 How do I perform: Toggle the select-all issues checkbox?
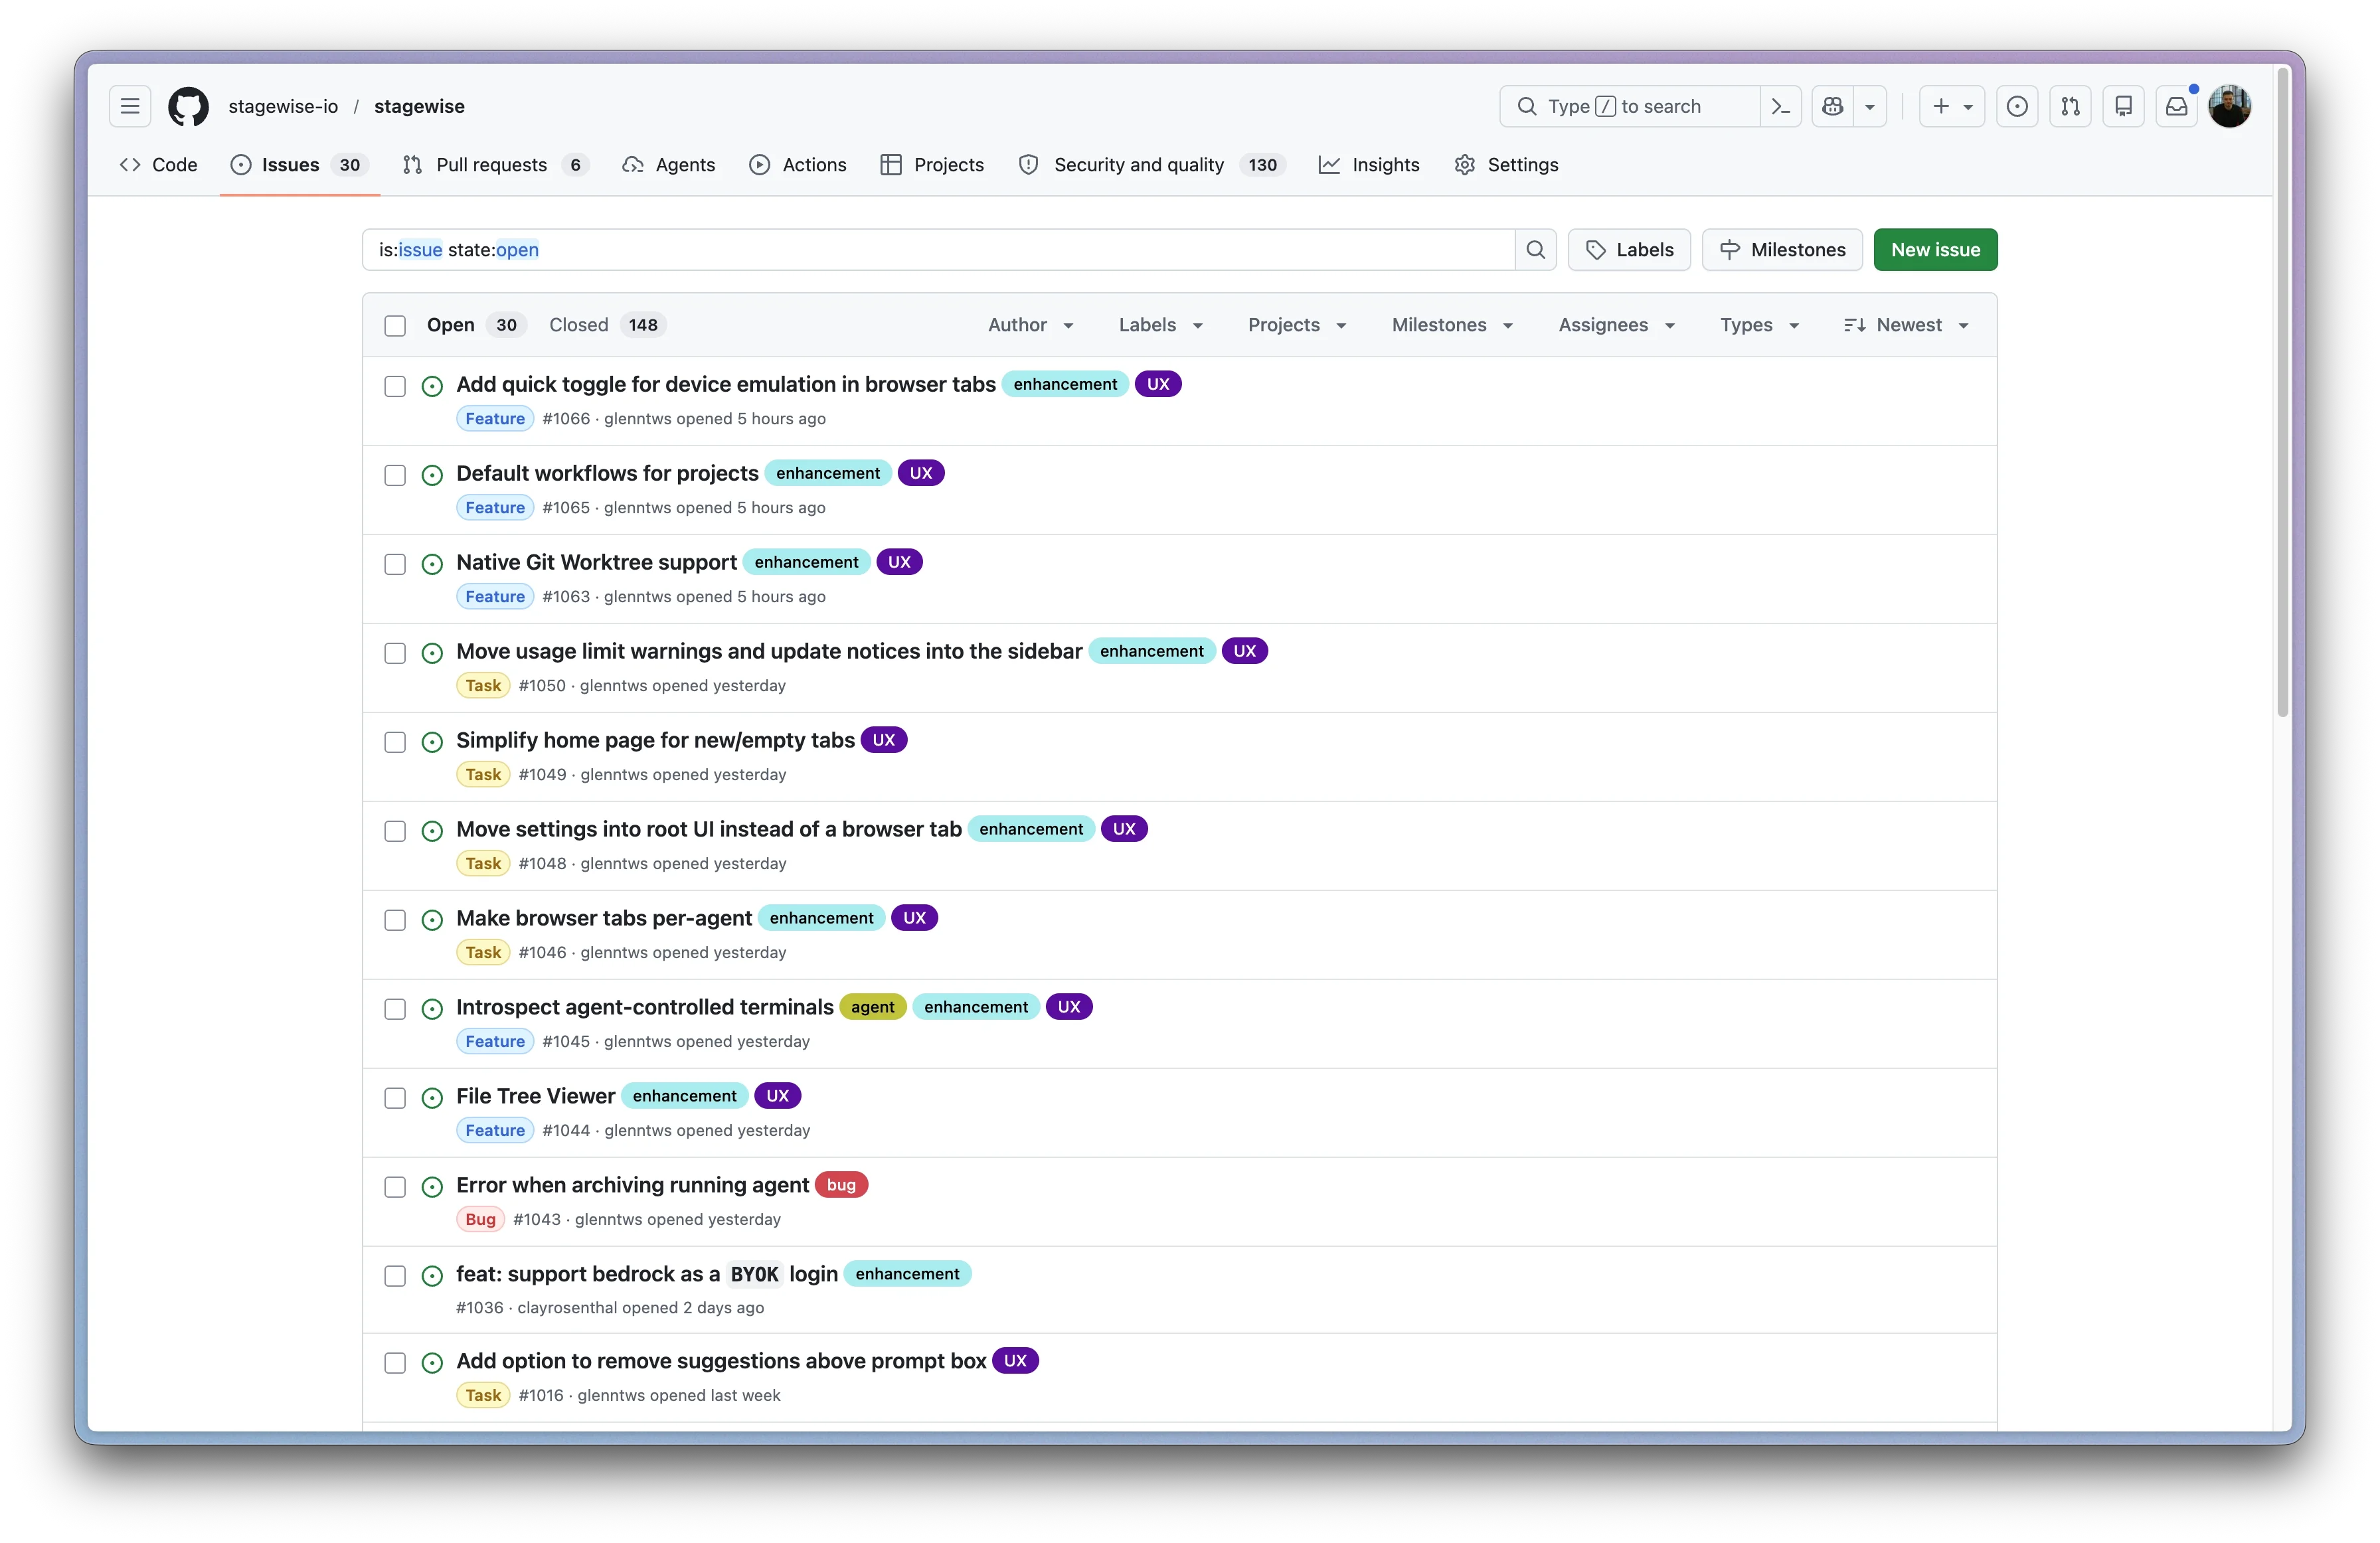[x=395, y=326]
